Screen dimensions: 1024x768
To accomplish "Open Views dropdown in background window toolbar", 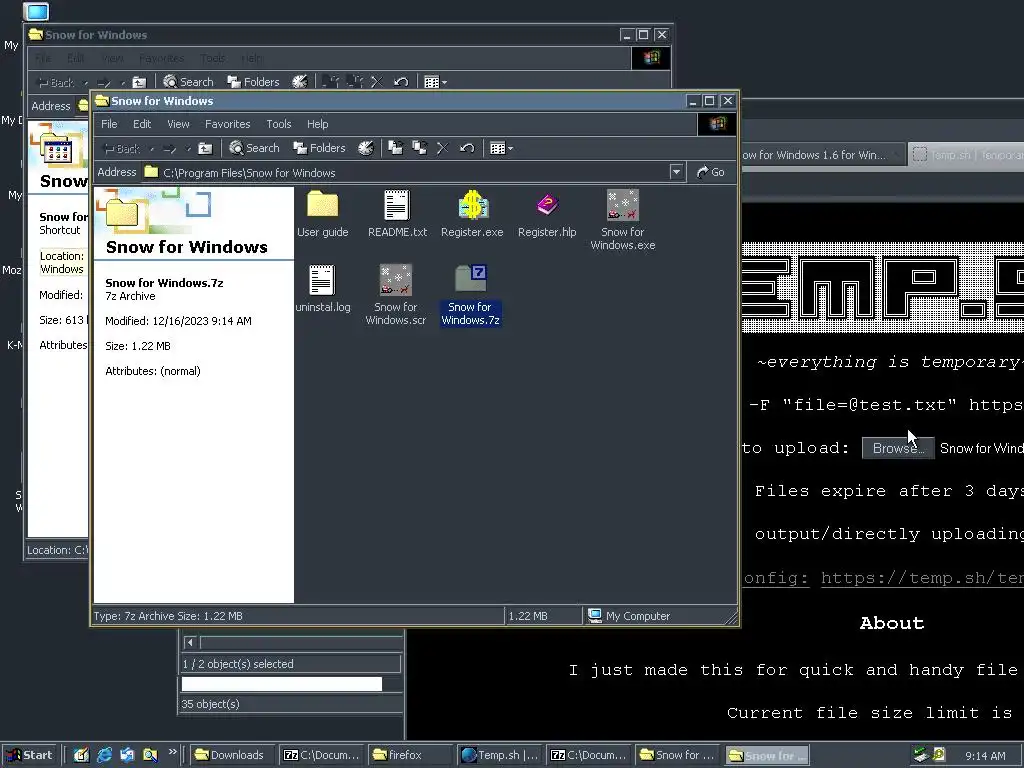I will (x=435, y=82).
